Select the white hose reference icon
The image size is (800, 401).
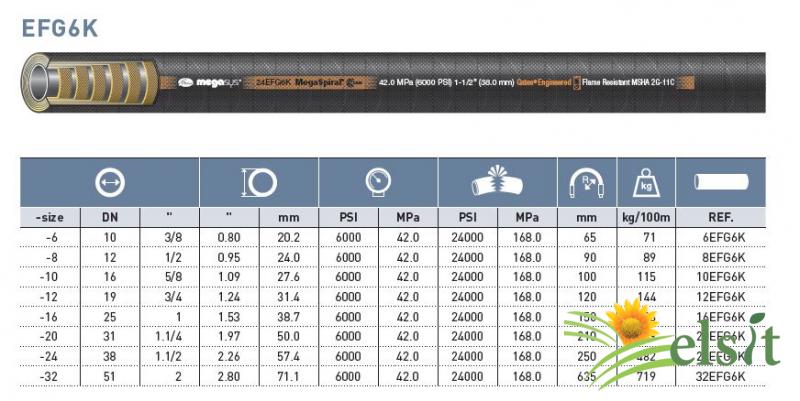tap(721, 182)
